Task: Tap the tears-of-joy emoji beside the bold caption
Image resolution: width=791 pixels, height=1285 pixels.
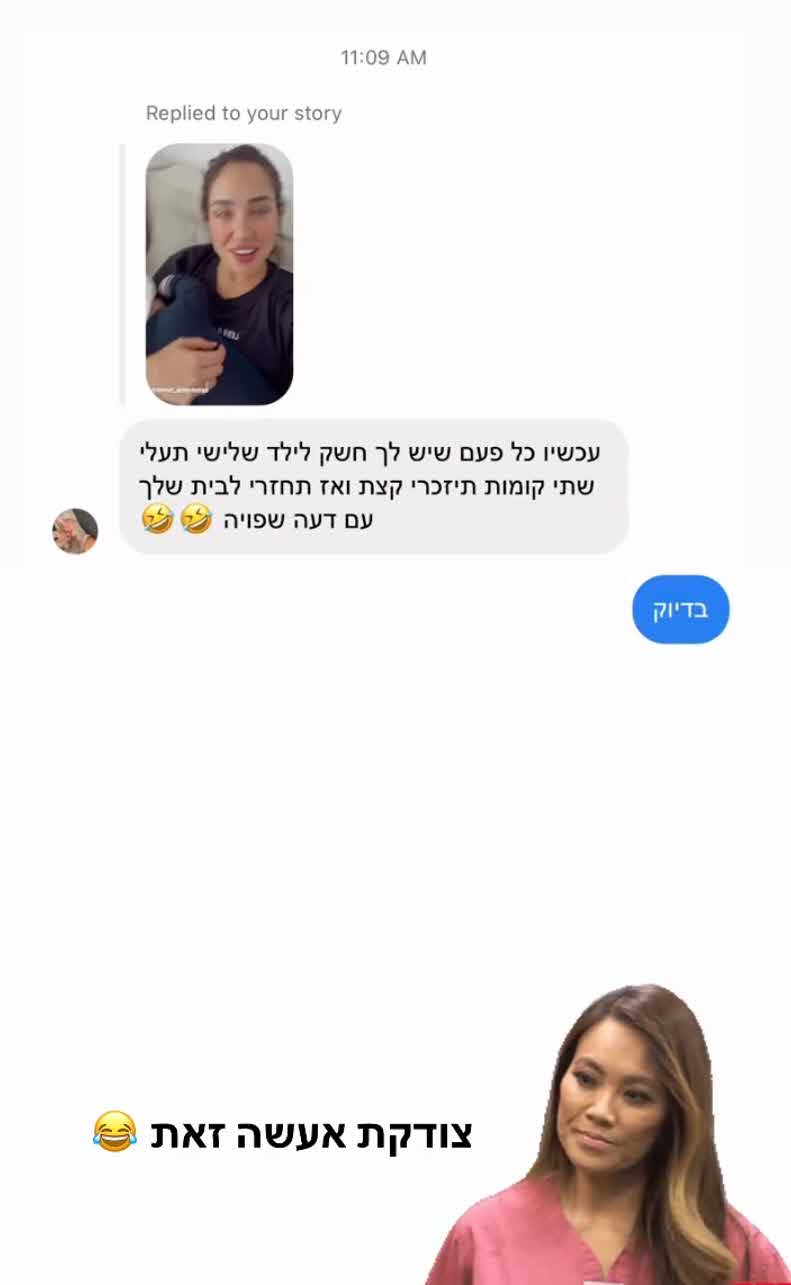Action: click(114, 1131)
